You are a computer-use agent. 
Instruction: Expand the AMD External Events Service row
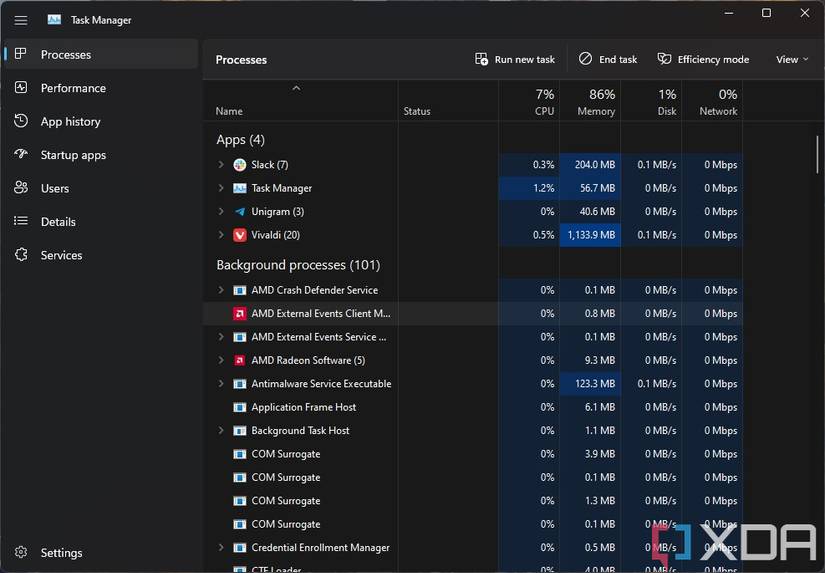[220, 337]
